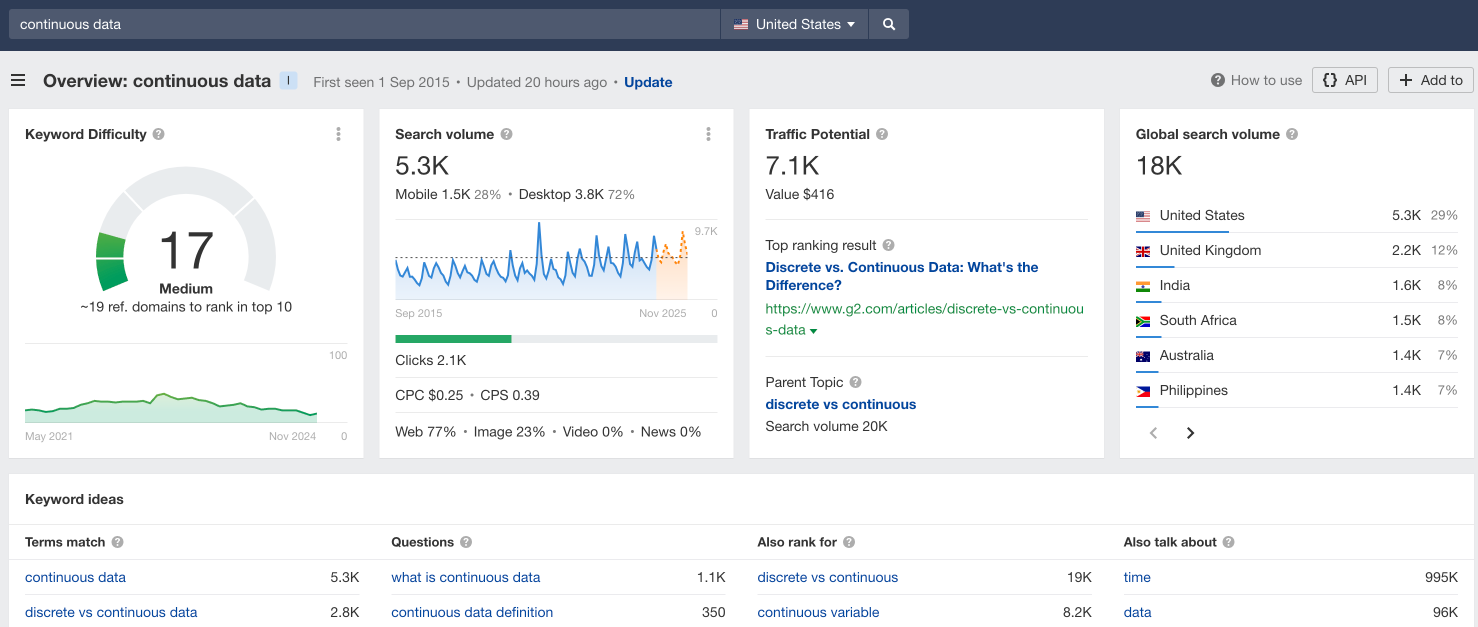The image size is (1478, 627).
Task: Open continuous data definition keyword
Action: tap(472, 612)
